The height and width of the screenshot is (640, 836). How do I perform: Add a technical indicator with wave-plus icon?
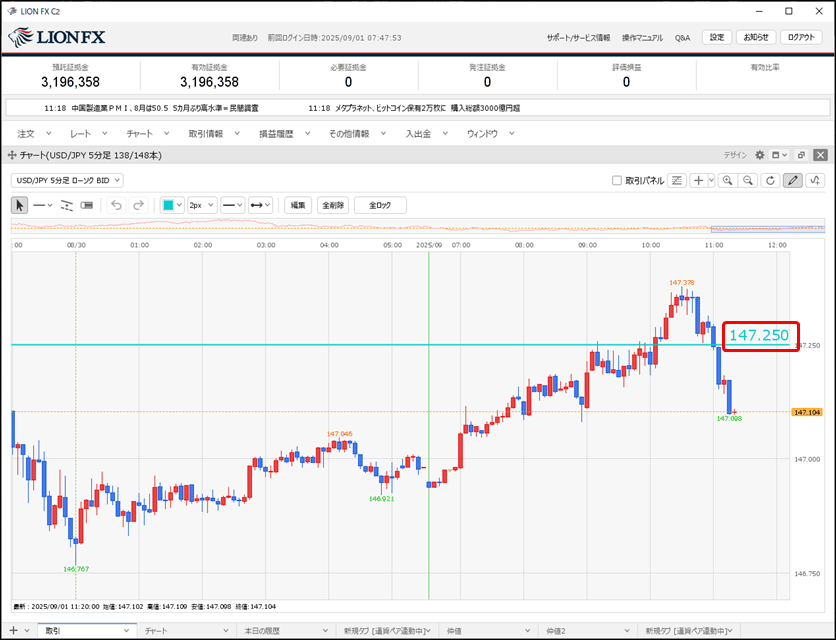tap(815, 181)
